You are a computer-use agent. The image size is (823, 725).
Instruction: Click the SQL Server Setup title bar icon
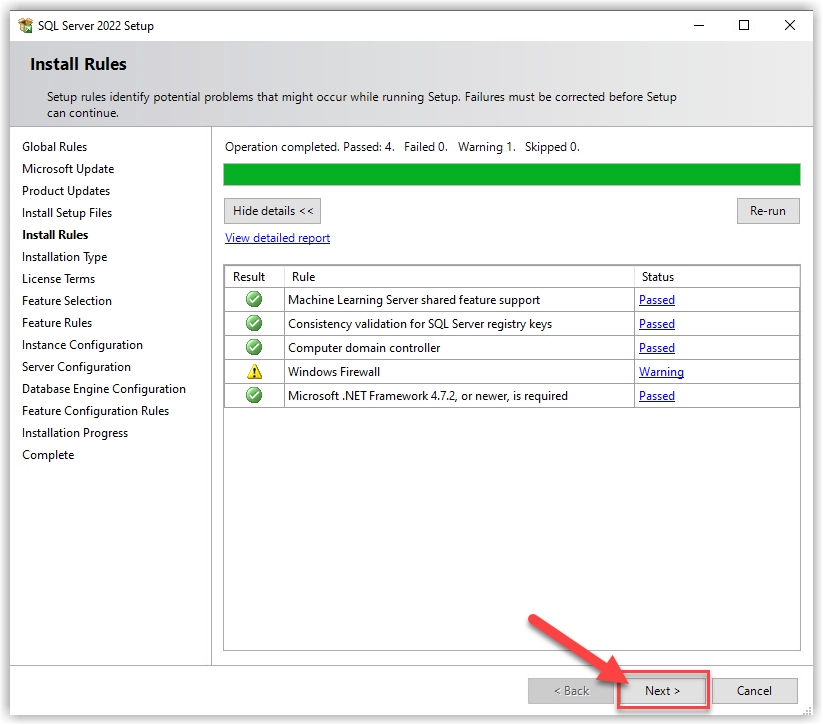click(x=25, y=25)
